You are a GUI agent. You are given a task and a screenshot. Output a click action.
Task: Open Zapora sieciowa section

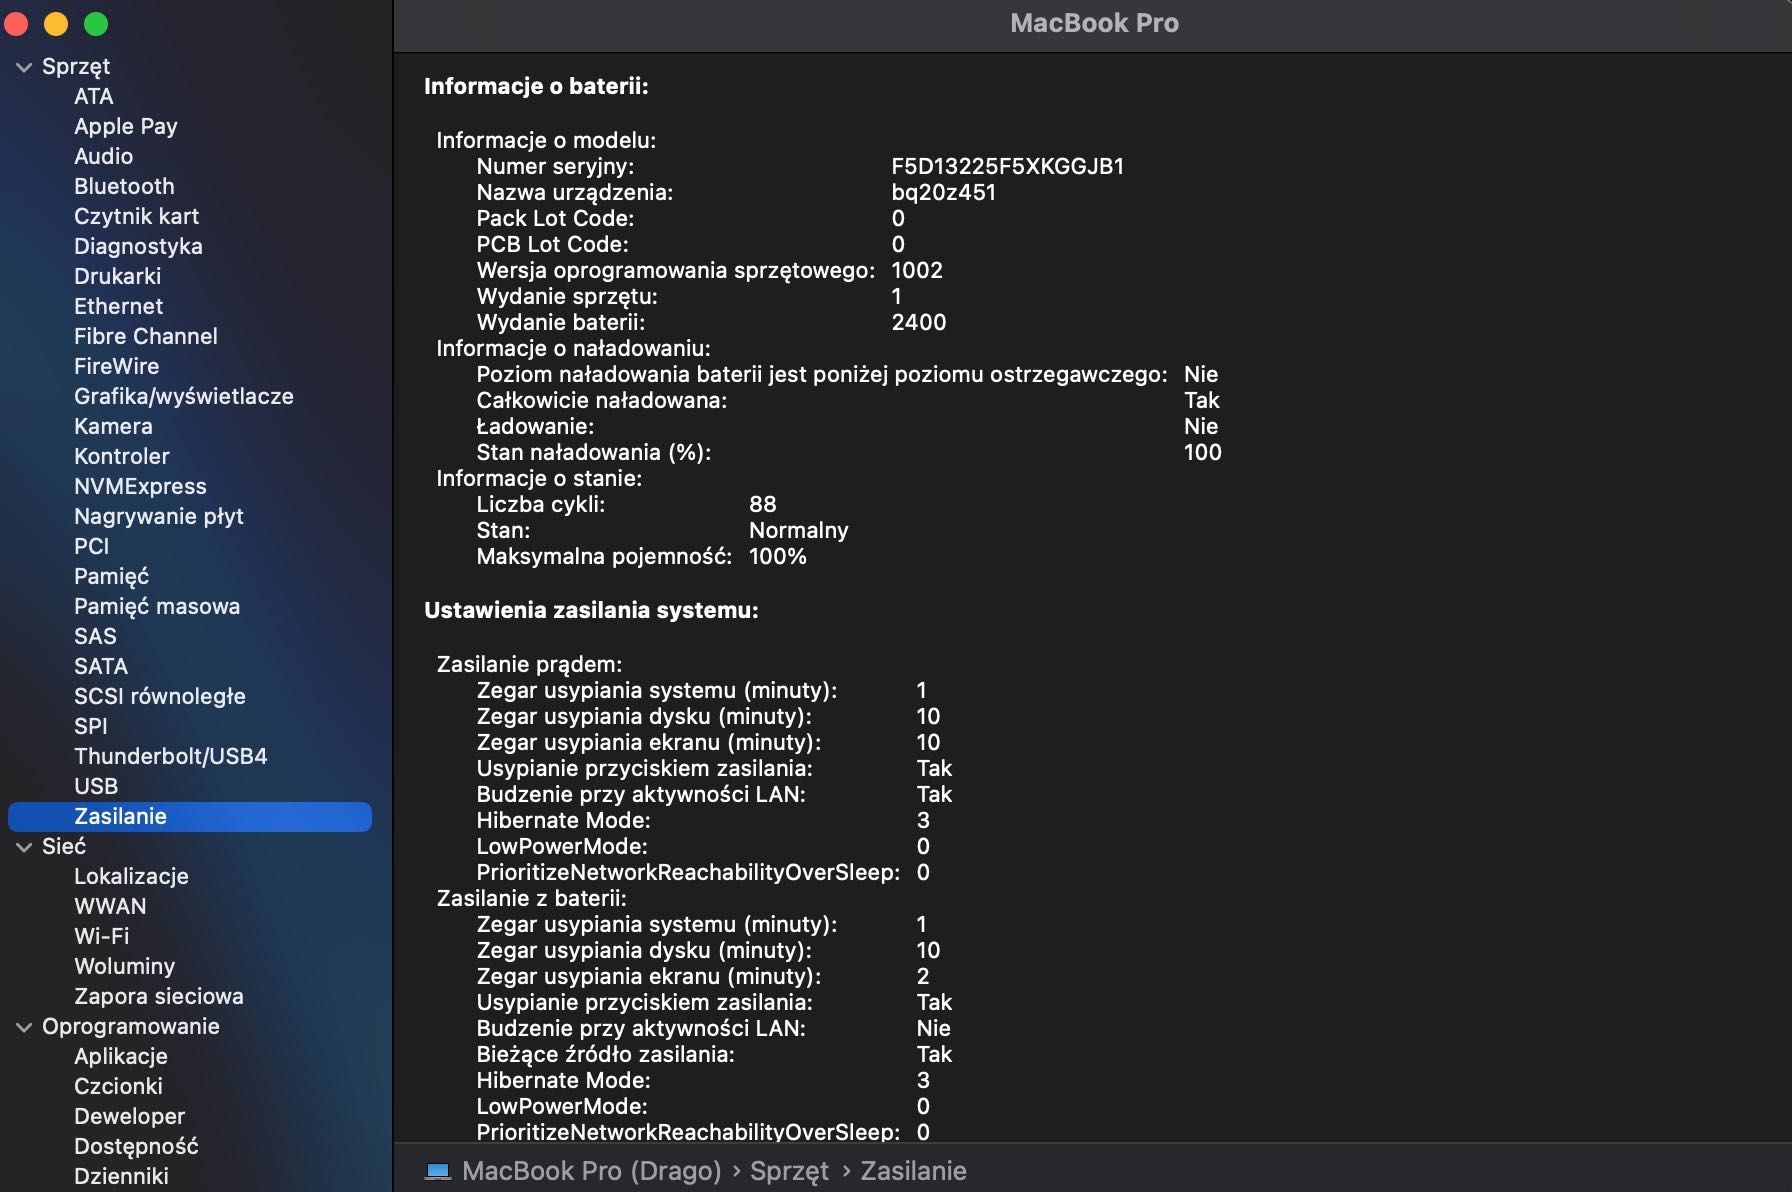pyautogui.click(x=159, y=996)
